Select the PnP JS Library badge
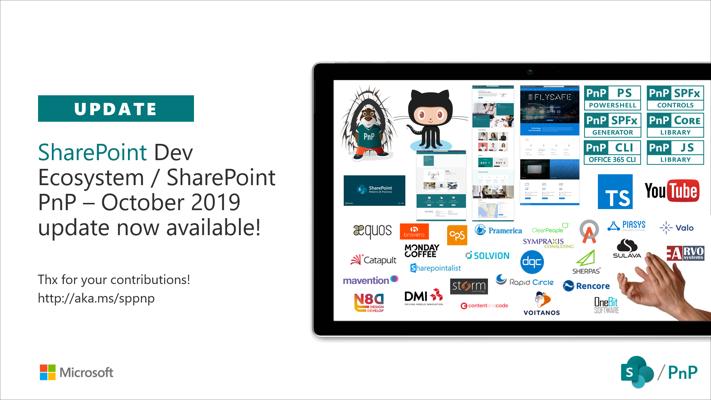Screen dimensions: 711x400 (675, 152)
